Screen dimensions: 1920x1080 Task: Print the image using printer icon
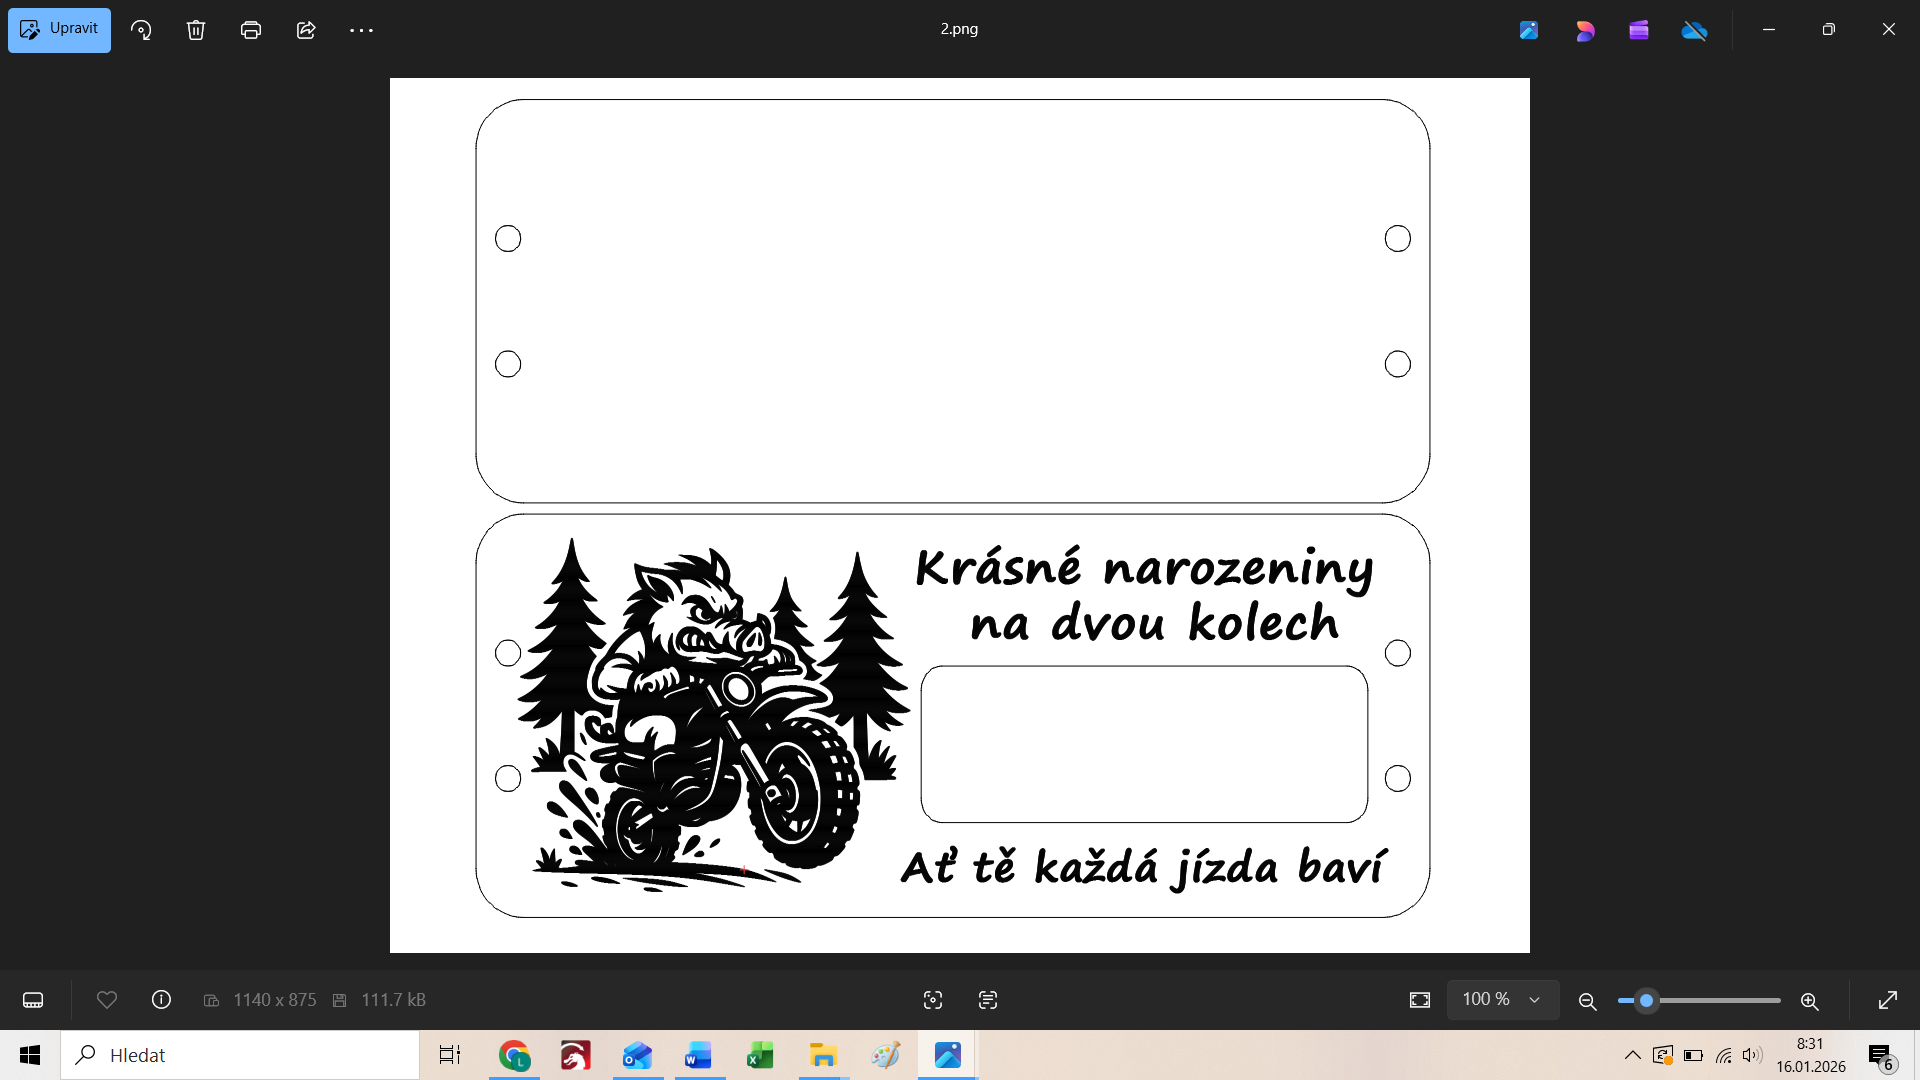coord(251,30)
